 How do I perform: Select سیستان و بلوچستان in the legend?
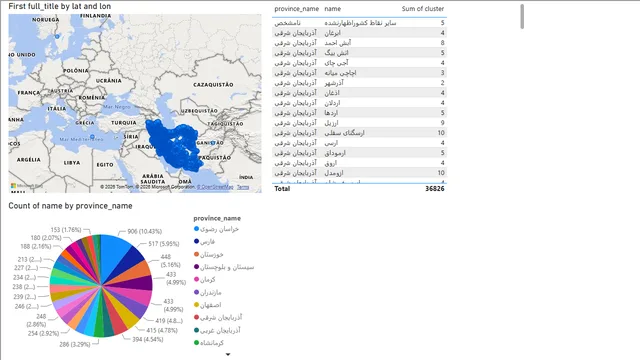tap(224, 267)
